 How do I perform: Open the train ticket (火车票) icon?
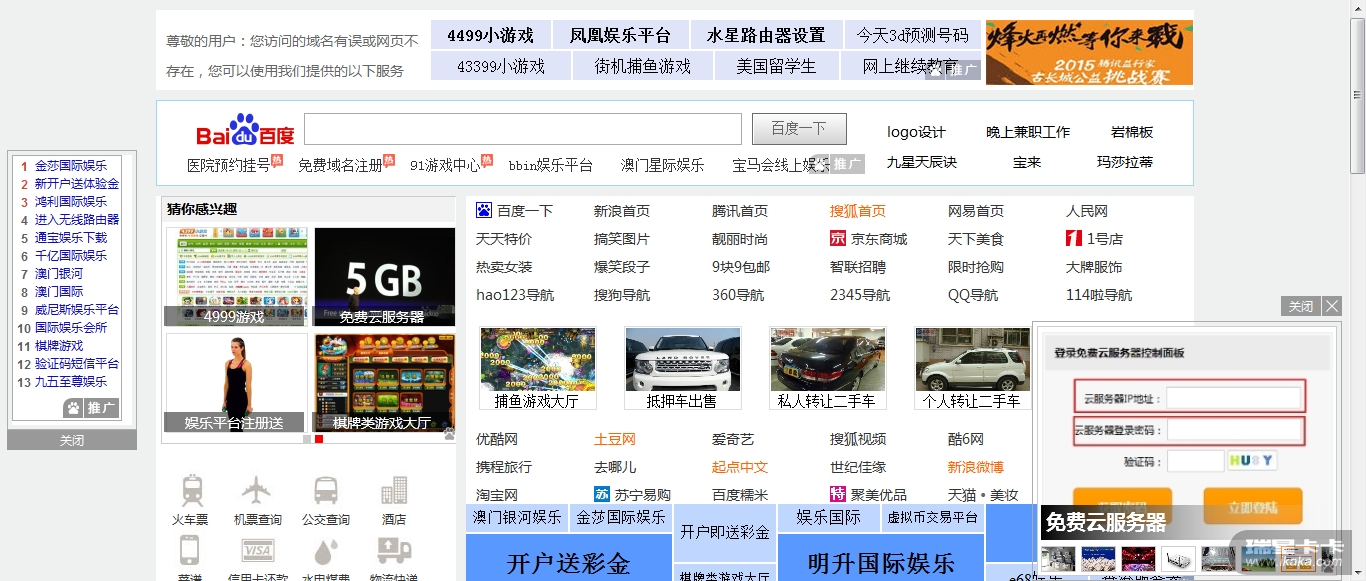(191, 491)
